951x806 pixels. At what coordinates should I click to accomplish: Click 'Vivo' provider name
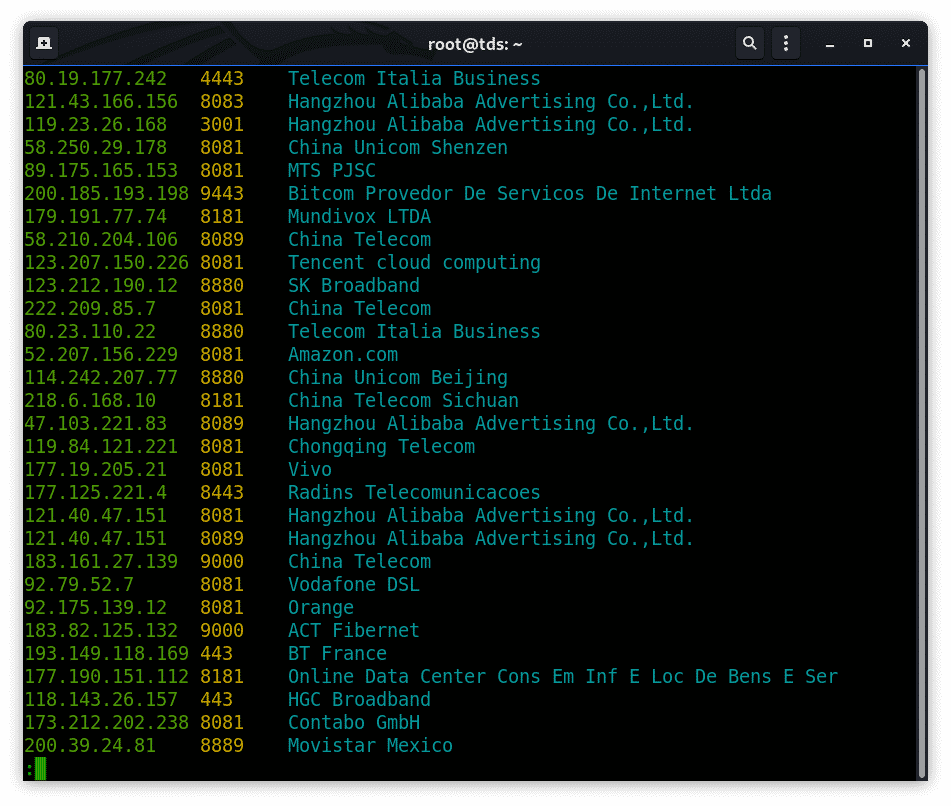click(310, 470)
